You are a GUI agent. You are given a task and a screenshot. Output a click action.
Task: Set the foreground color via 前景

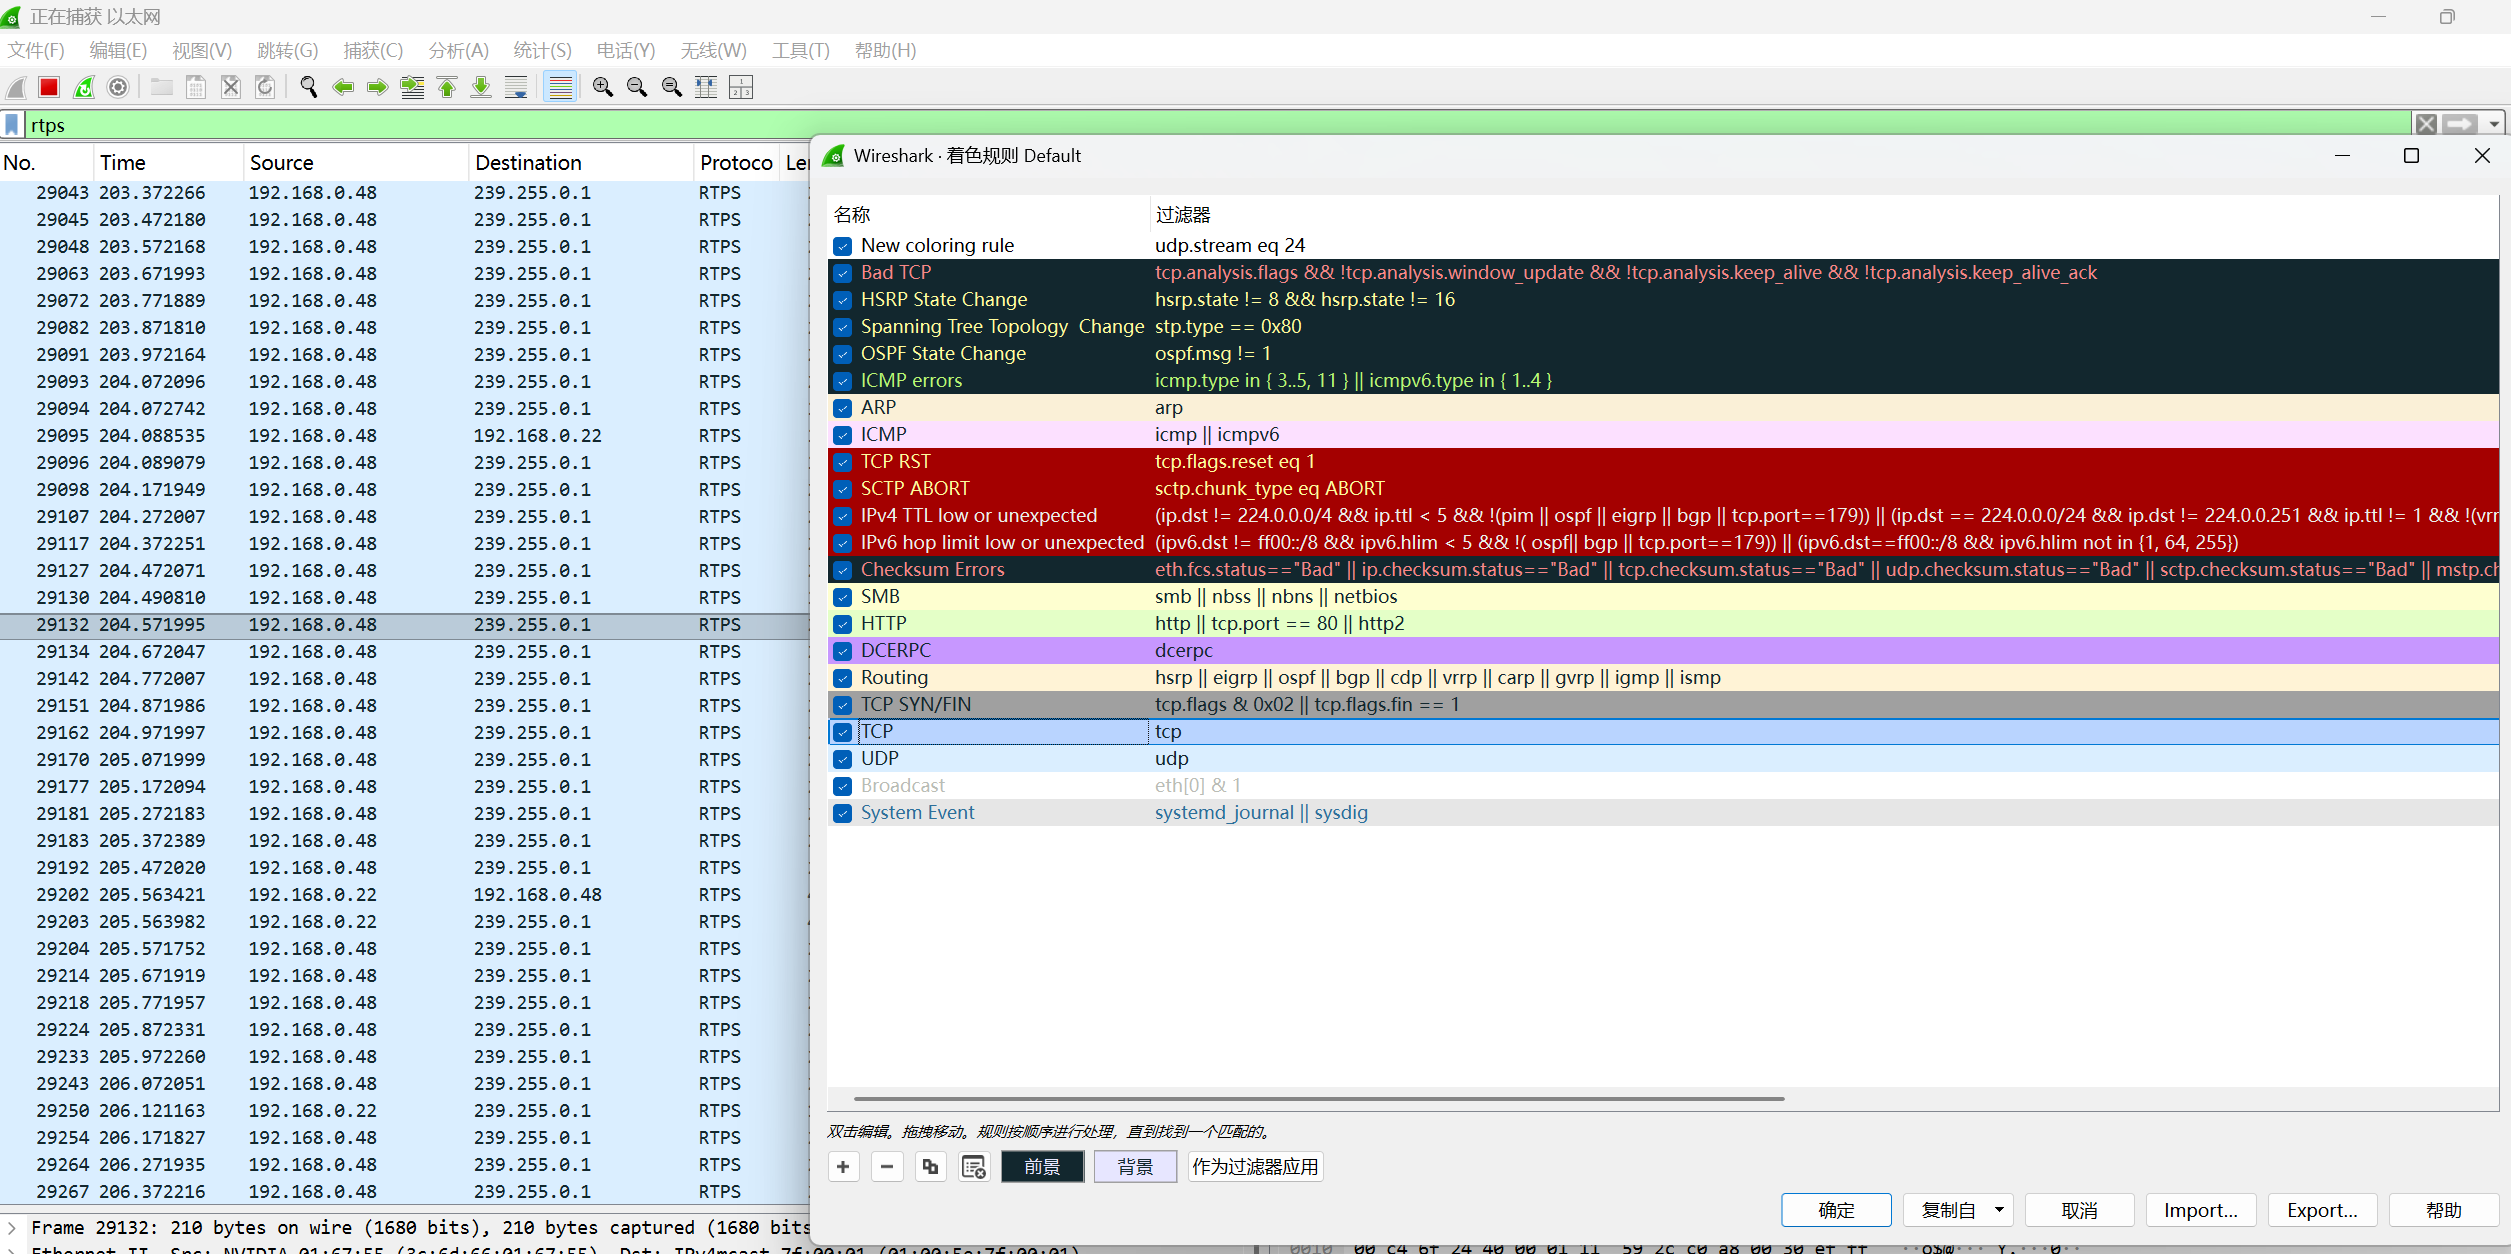(x=1042, y=1166)
